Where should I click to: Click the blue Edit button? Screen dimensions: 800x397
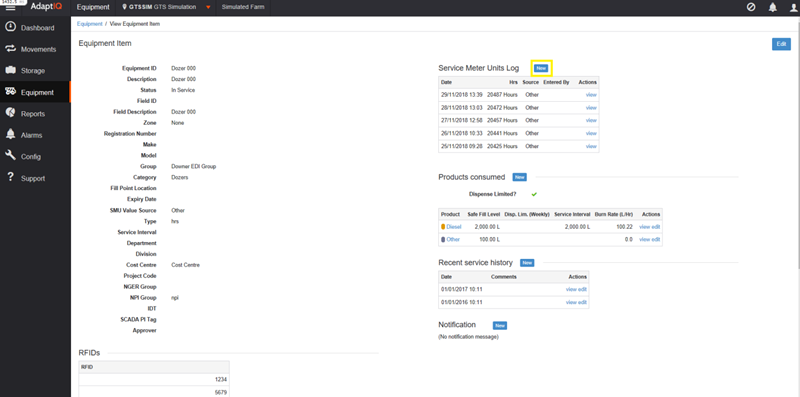tap(781, 44)
